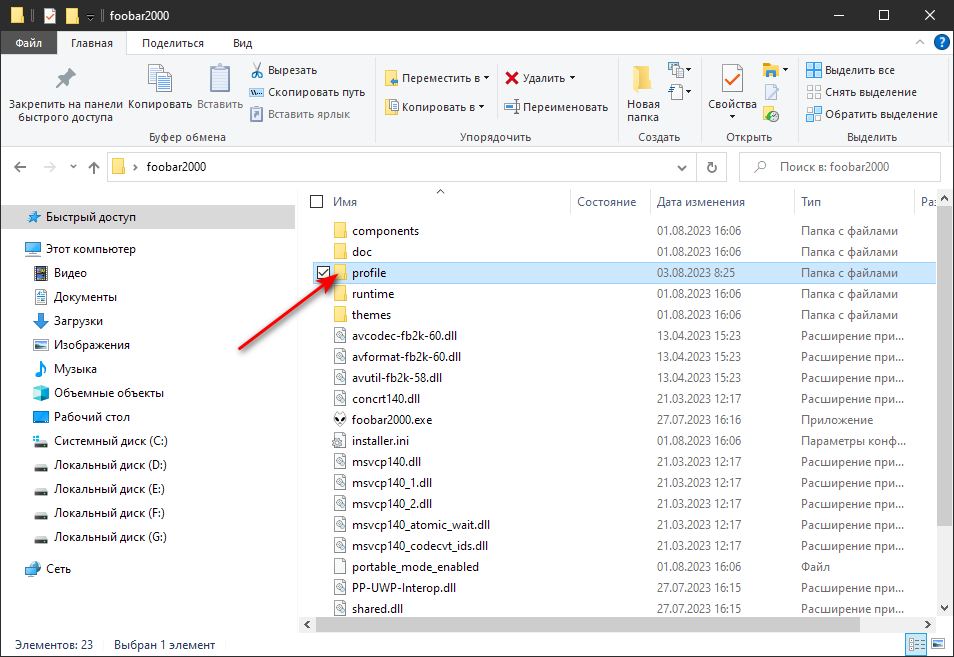Uncheck the profile folder checkbox
954x657 pixels.
click(322, 273)
